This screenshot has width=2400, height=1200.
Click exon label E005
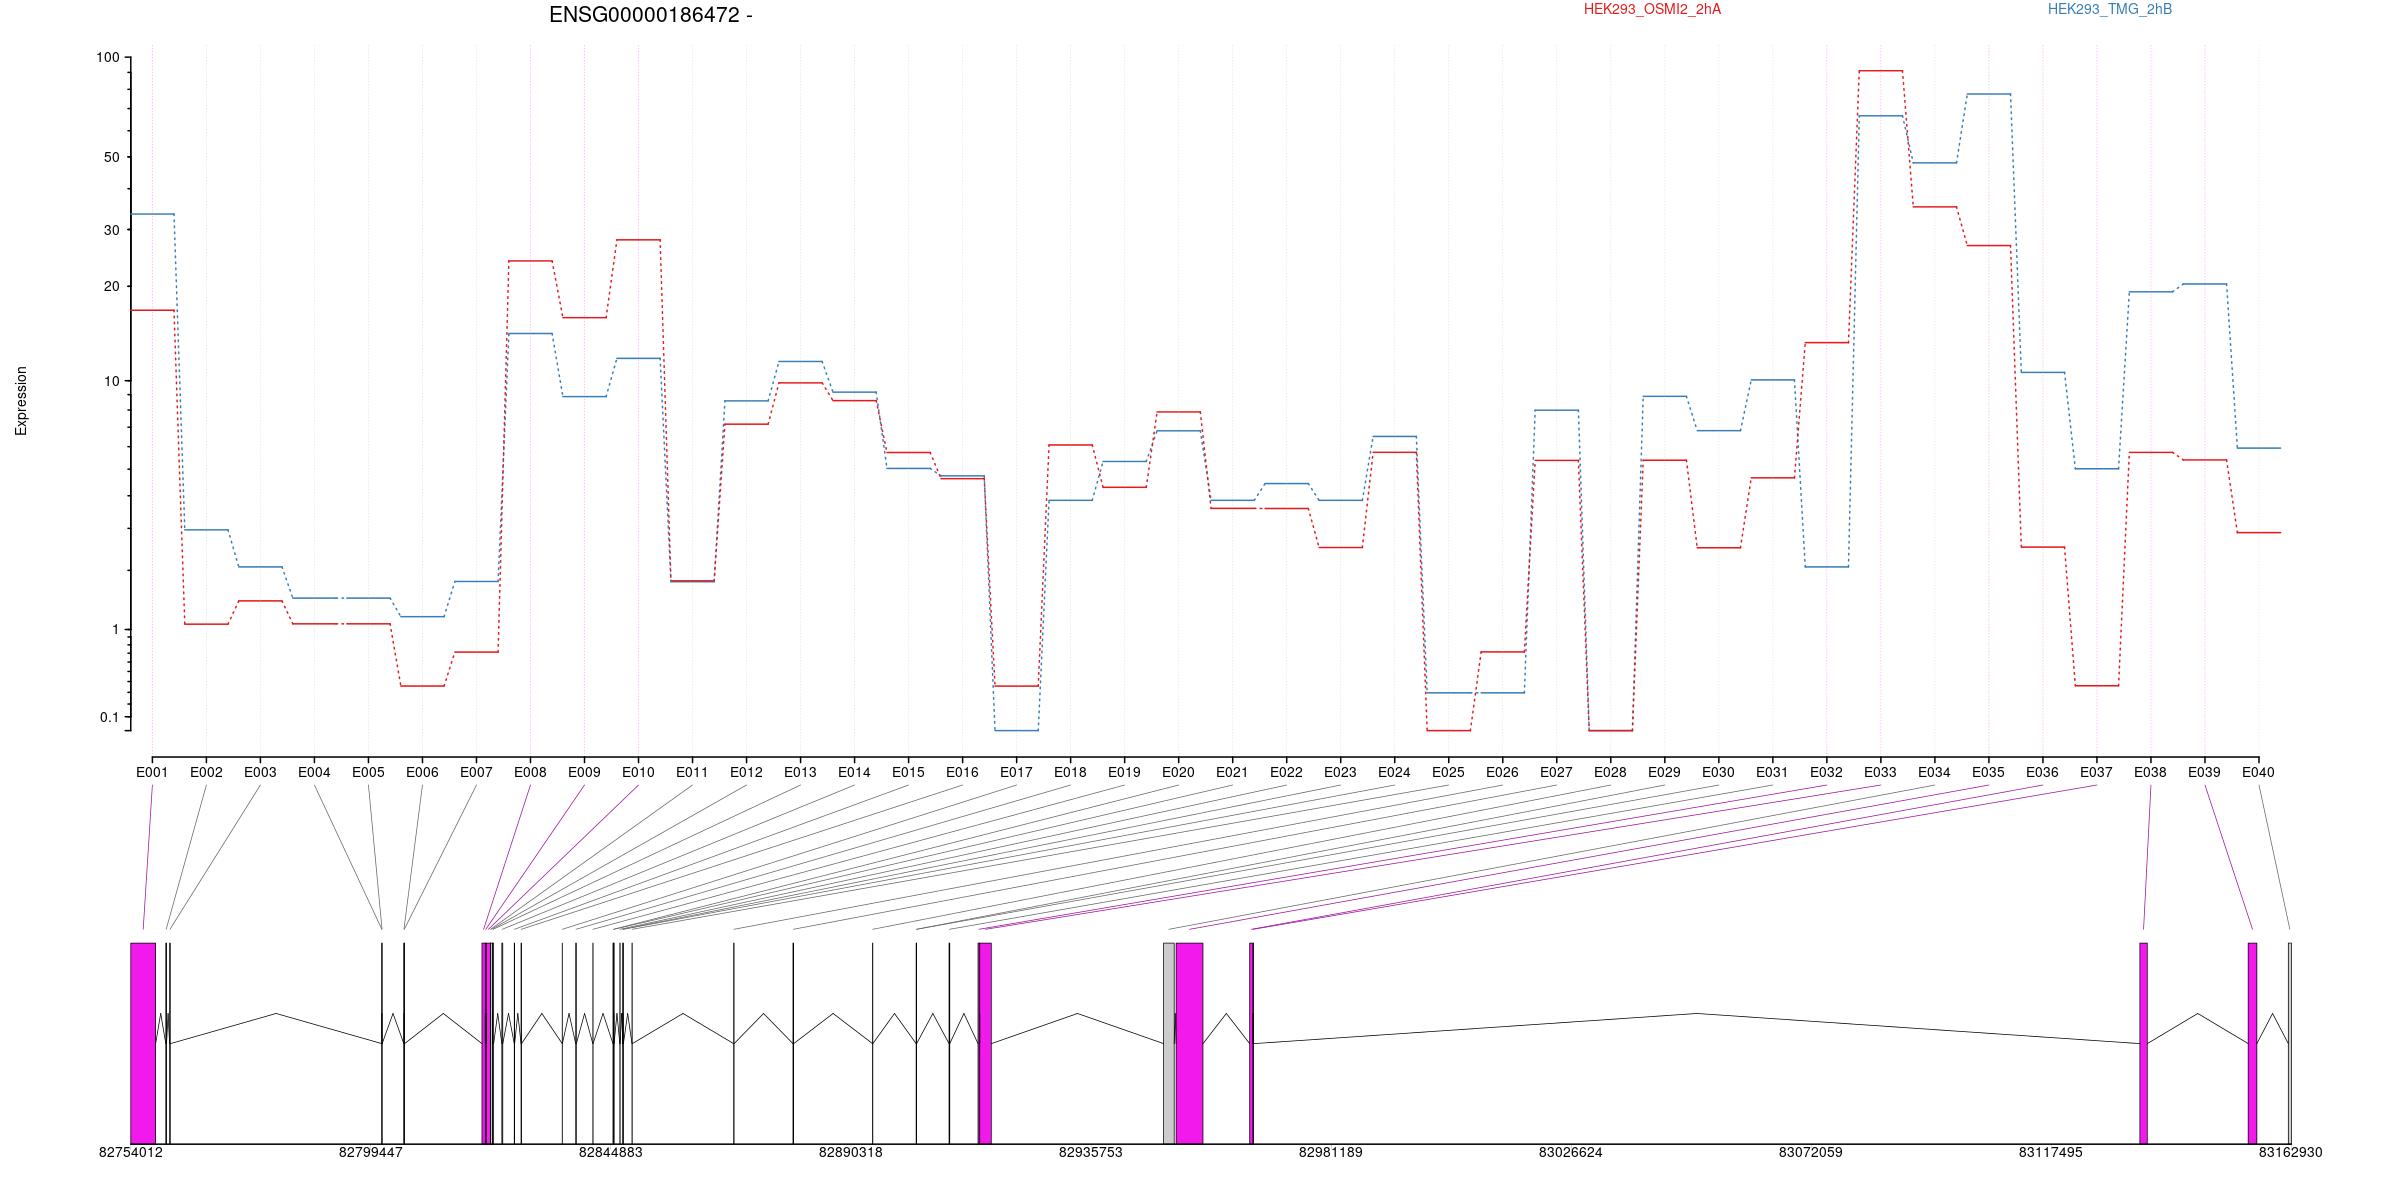click(x=368, y=772)
